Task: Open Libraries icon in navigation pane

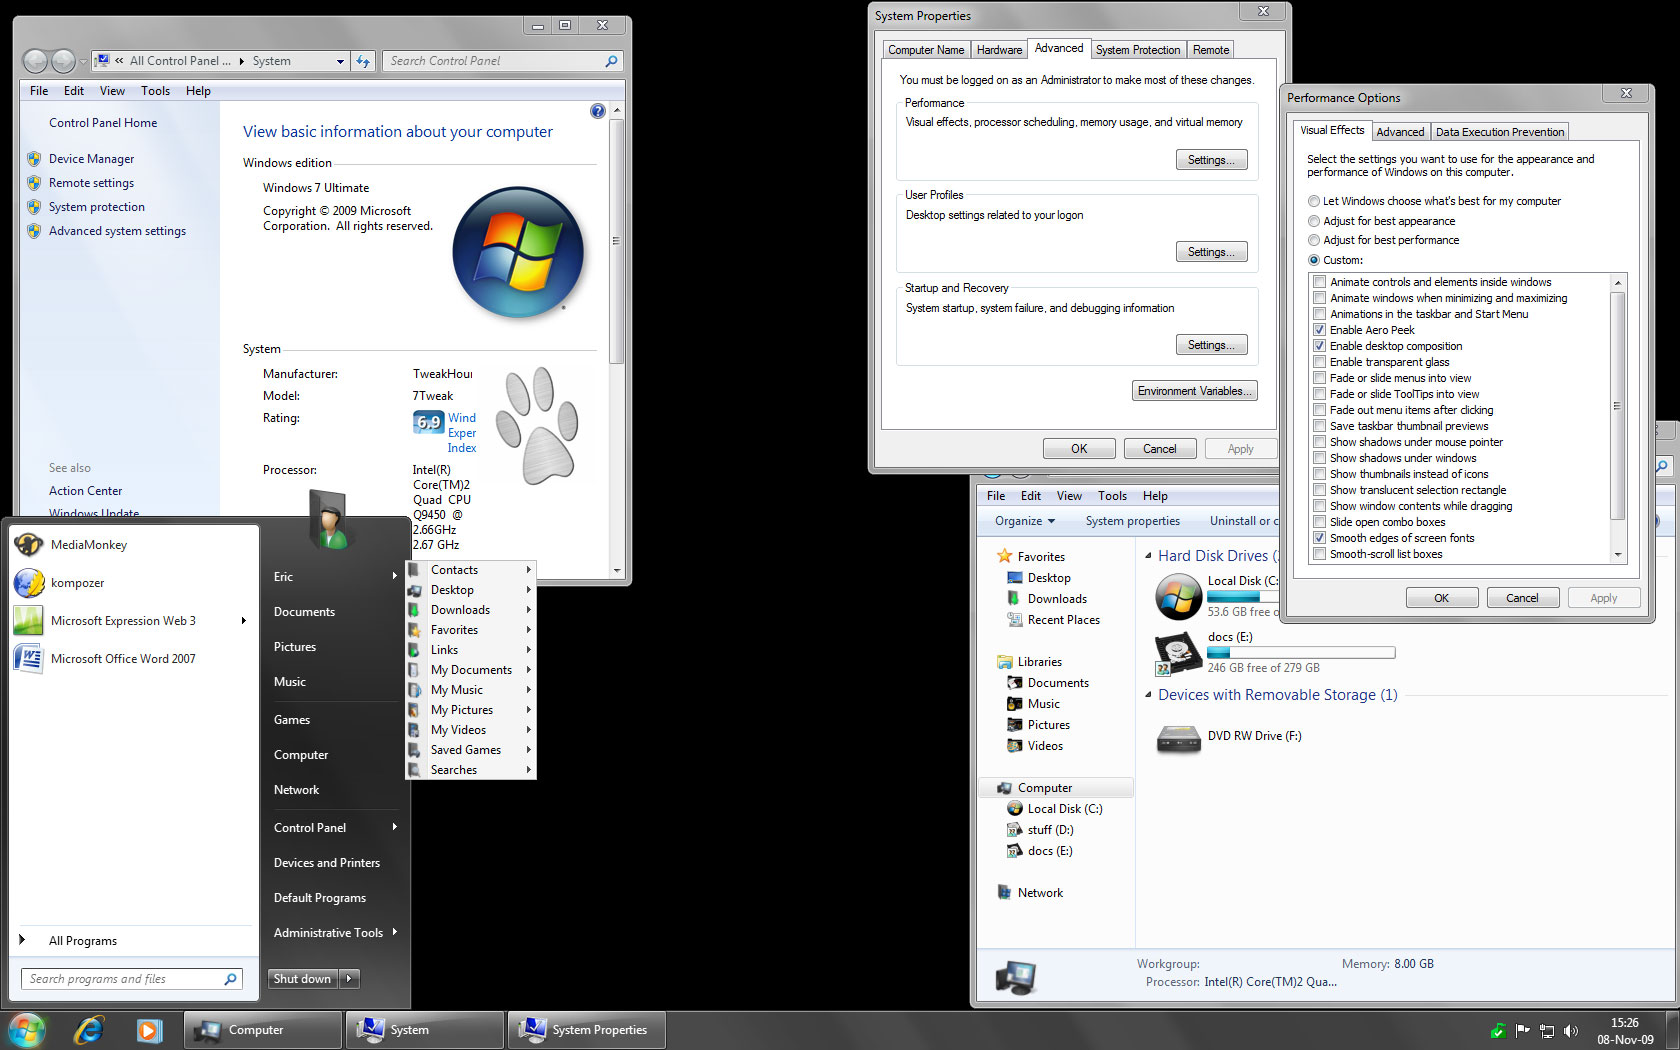Action: click(x=1005, y=662)
